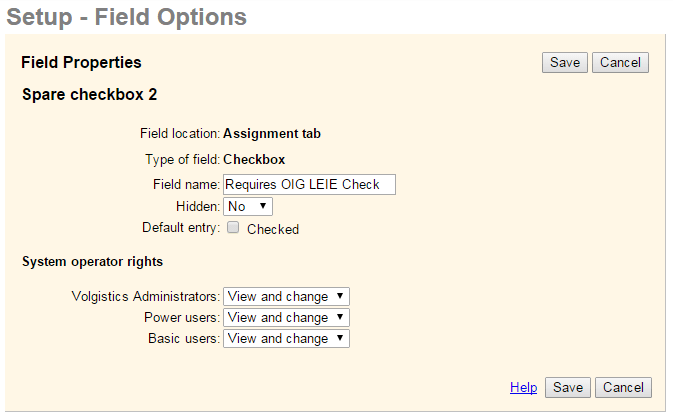
Task: Click the top Cancel button
Action: (x=620, y=62)
